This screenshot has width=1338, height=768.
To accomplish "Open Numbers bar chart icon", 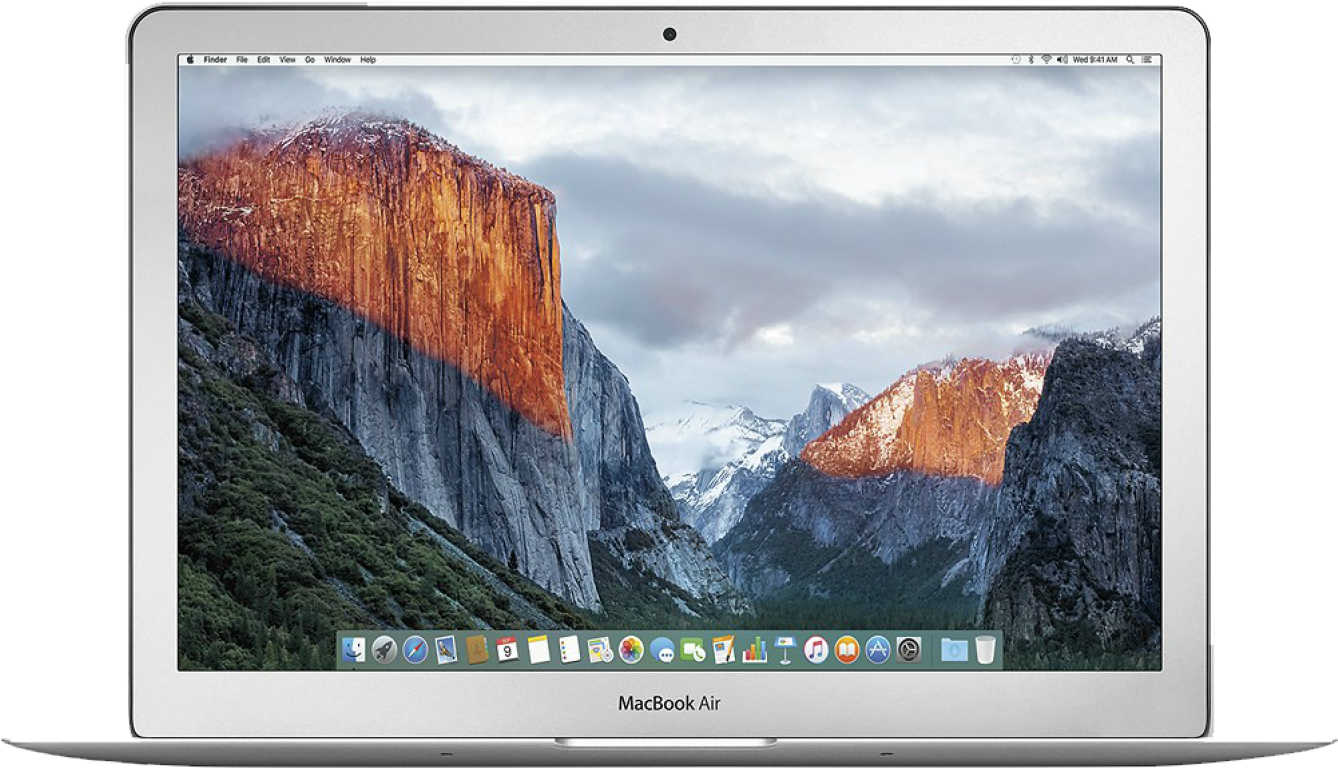I will click(x=754, y=650).
